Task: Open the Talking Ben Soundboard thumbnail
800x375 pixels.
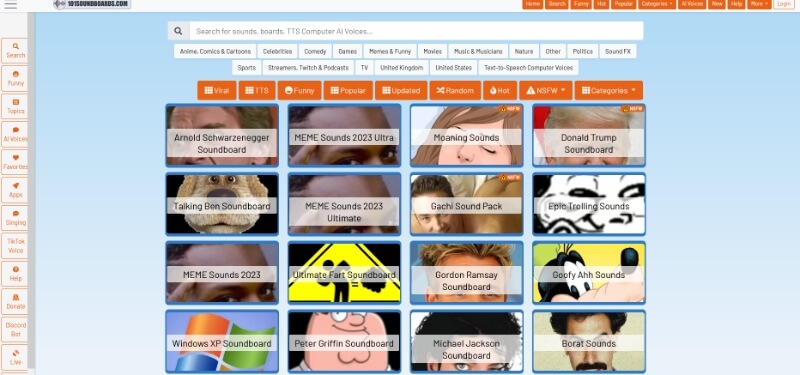Action: point(222,204)
